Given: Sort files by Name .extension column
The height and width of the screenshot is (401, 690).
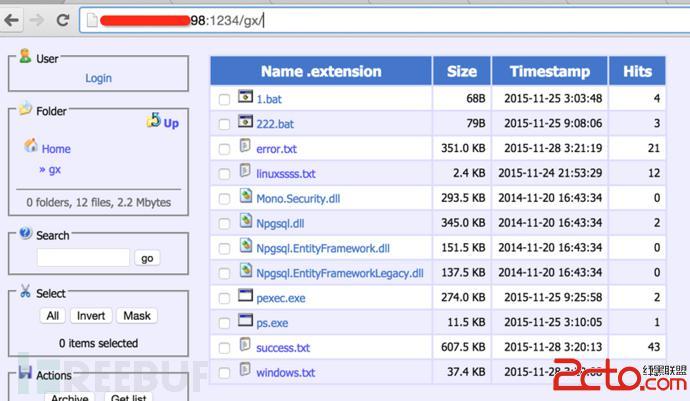Looking at the screenshot, I should coord(320,71).
